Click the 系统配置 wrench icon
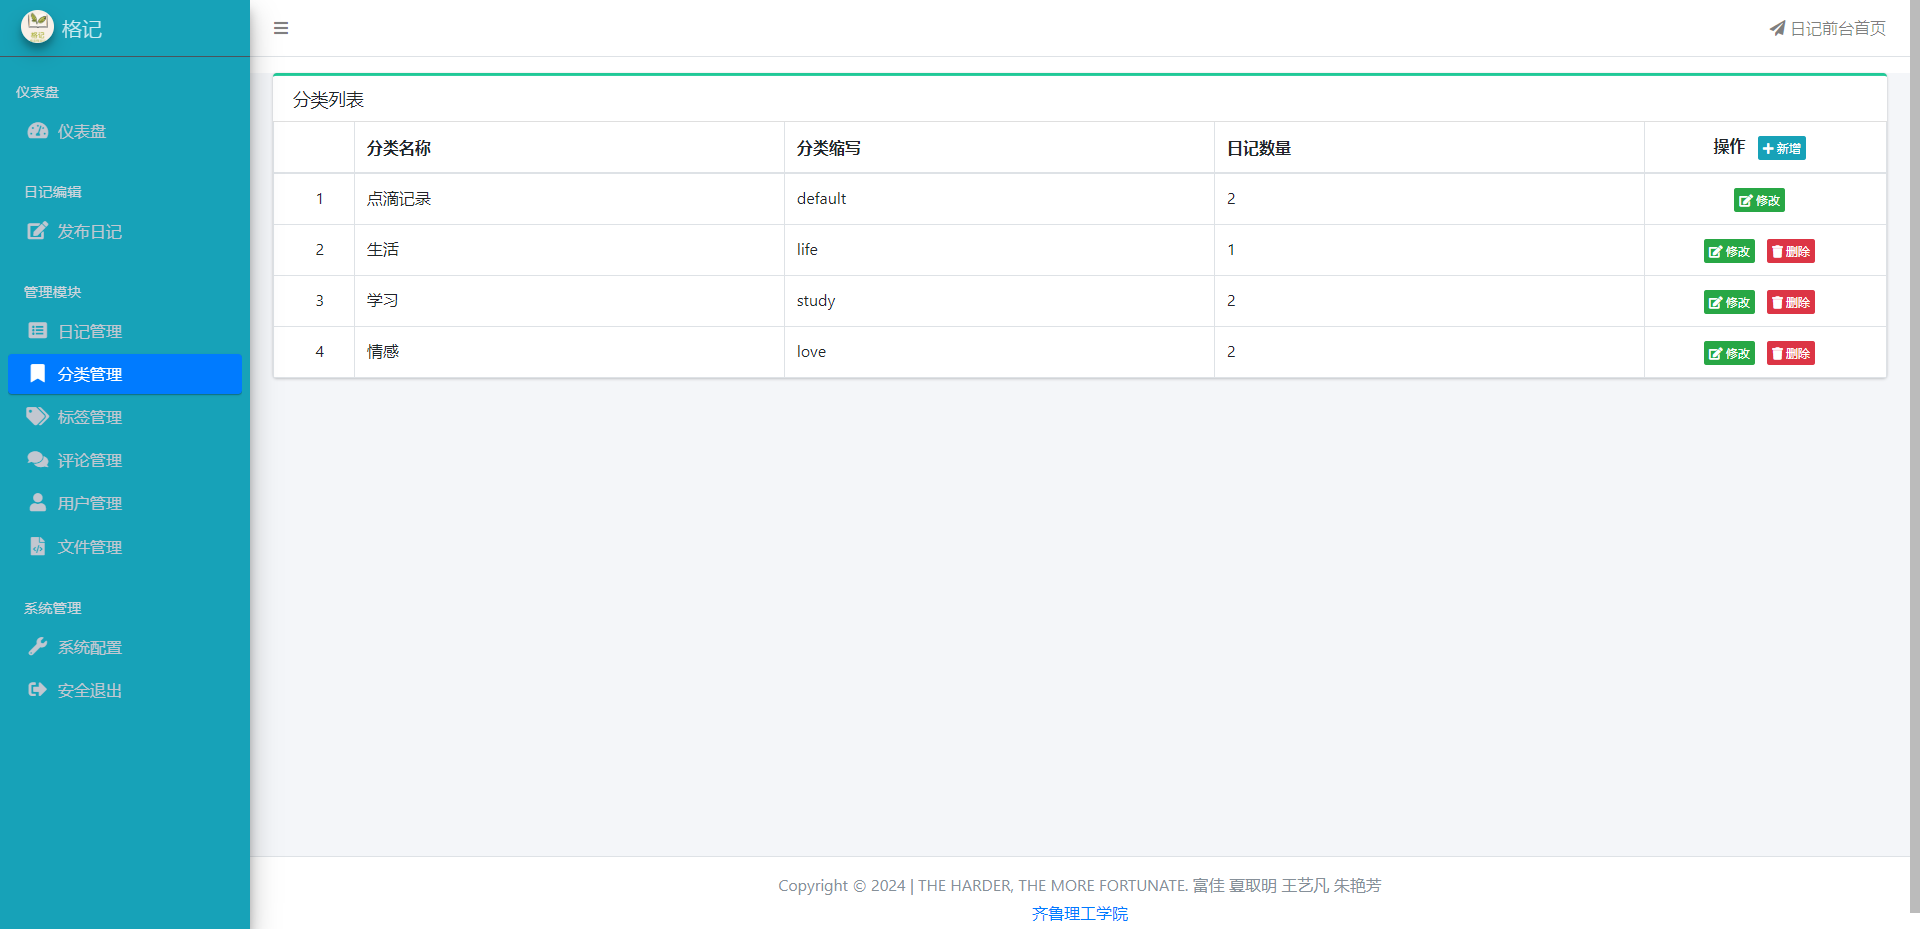Image resolution: width=1920 pixels, height=929 pixels. 38,647
